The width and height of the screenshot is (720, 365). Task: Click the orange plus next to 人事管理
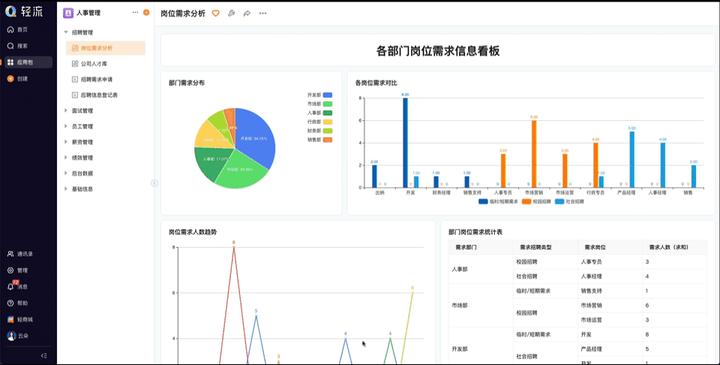click(x=146, y=12)
